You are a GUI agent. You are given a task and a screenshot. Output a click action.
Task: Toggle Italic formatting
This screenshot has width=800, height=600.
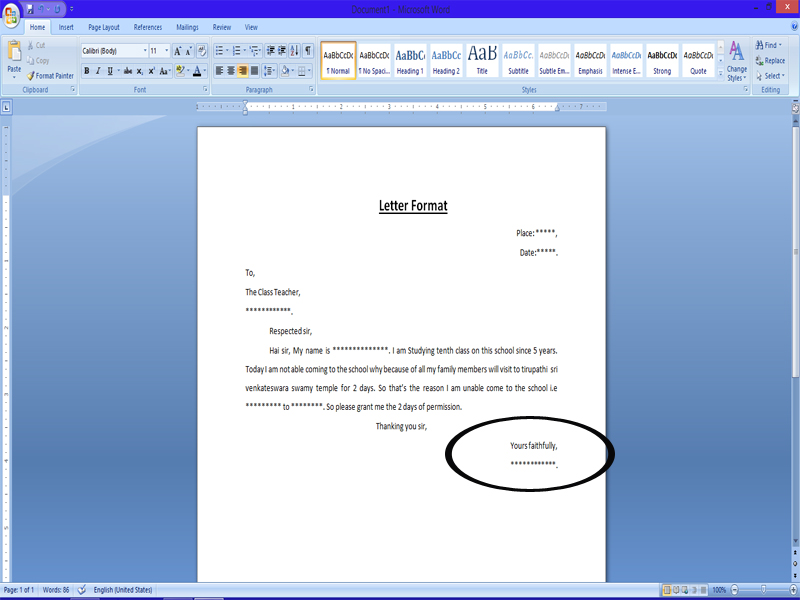point(98,70)
